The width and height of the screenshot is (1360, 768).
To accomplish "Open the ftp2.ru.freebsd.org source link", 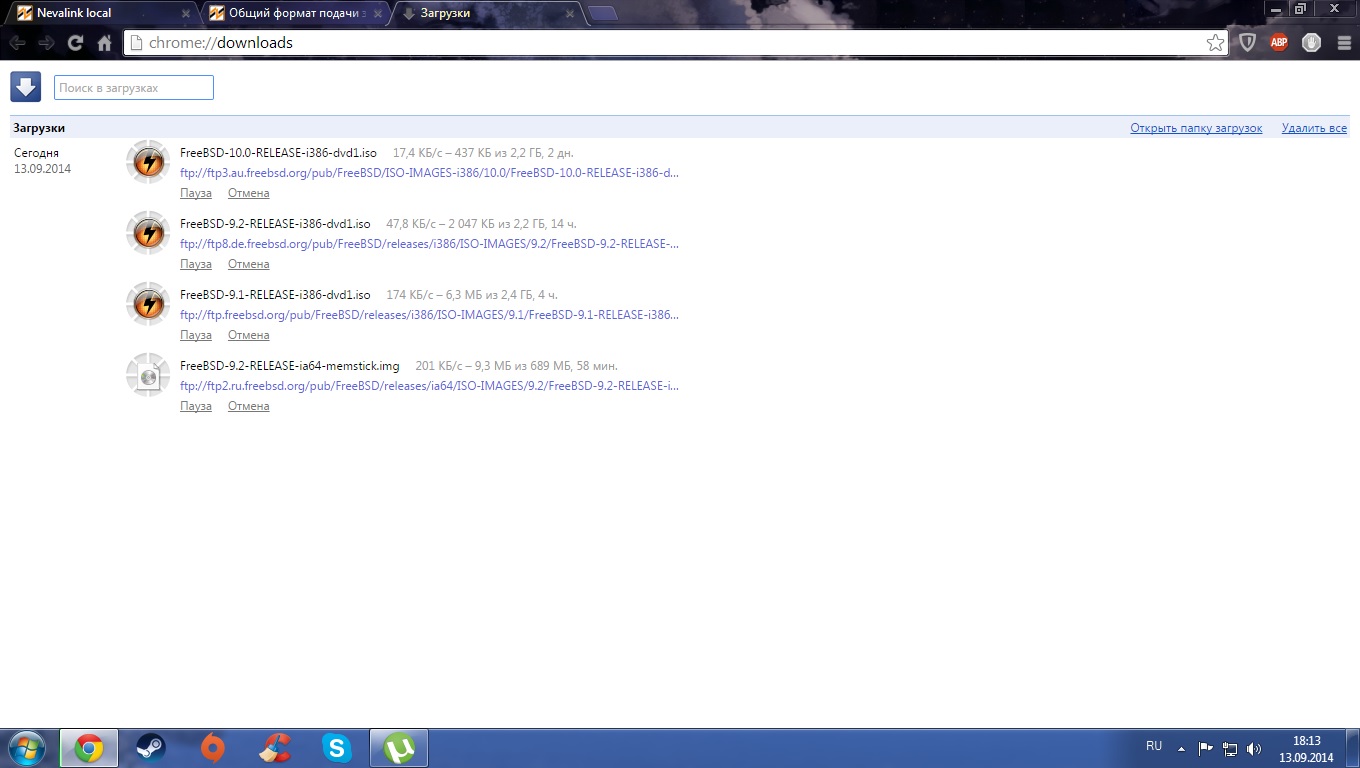I will 429,386.
